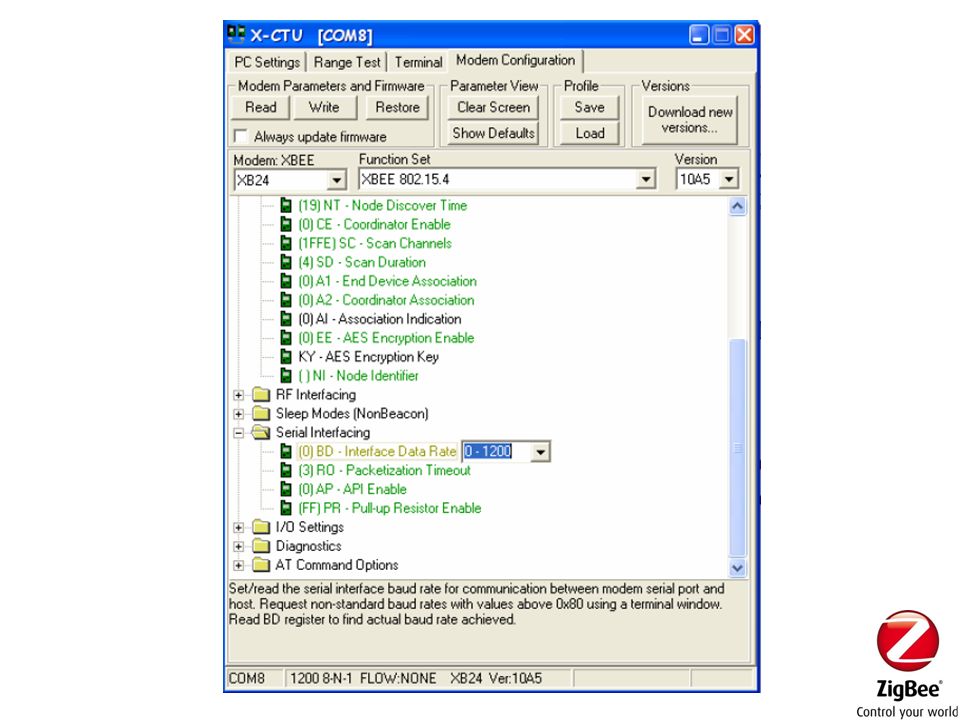Click the NI Node Identifier icon
960x720 pixels.
(286, 376)
